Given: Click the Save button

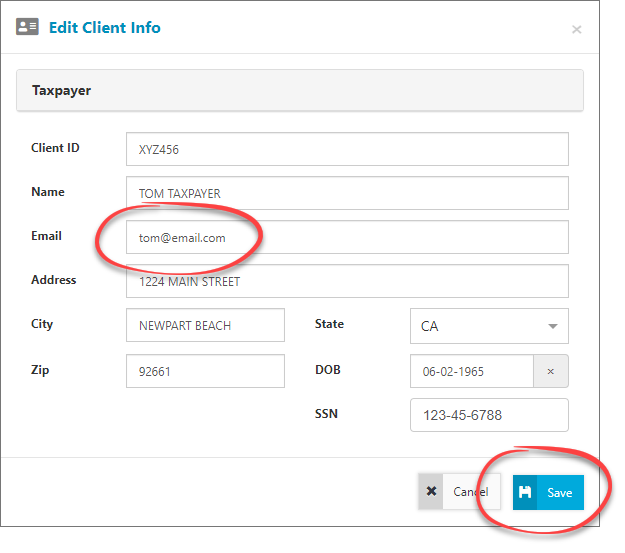Looking at the screenshot, I should 548,492.
